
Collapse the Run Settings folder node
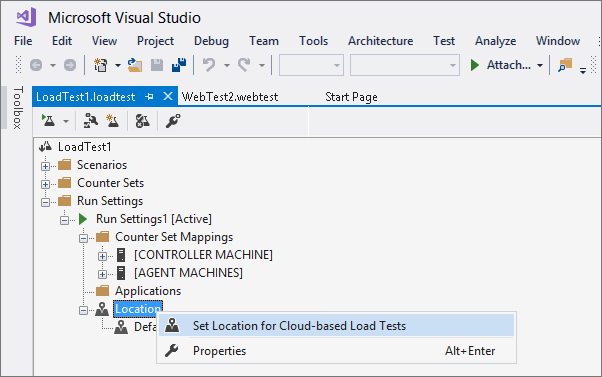[x=45, y=202]
